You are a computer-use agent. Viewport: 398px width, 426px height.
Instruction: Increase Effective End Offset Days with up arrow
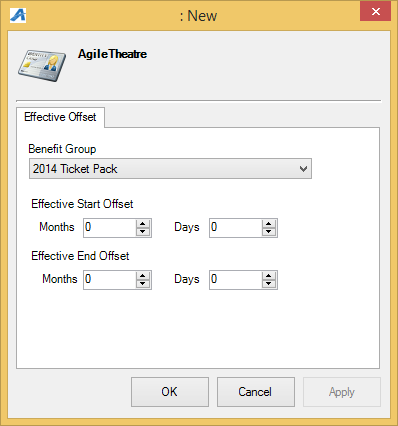pyautogui.click(x=269, y=276)
